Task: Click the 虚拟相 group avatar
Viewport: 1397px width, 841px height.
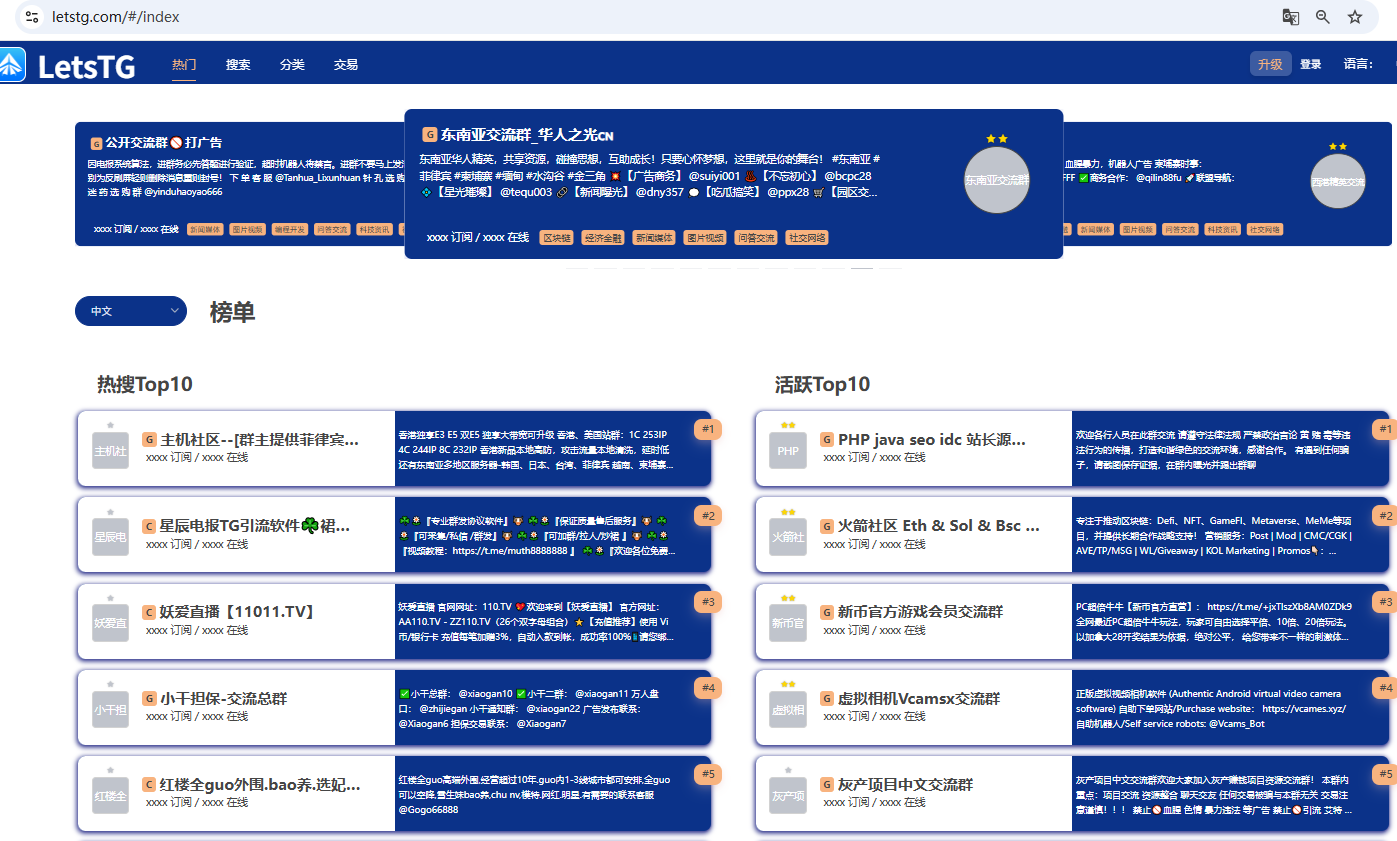Action: pos(788,710)
